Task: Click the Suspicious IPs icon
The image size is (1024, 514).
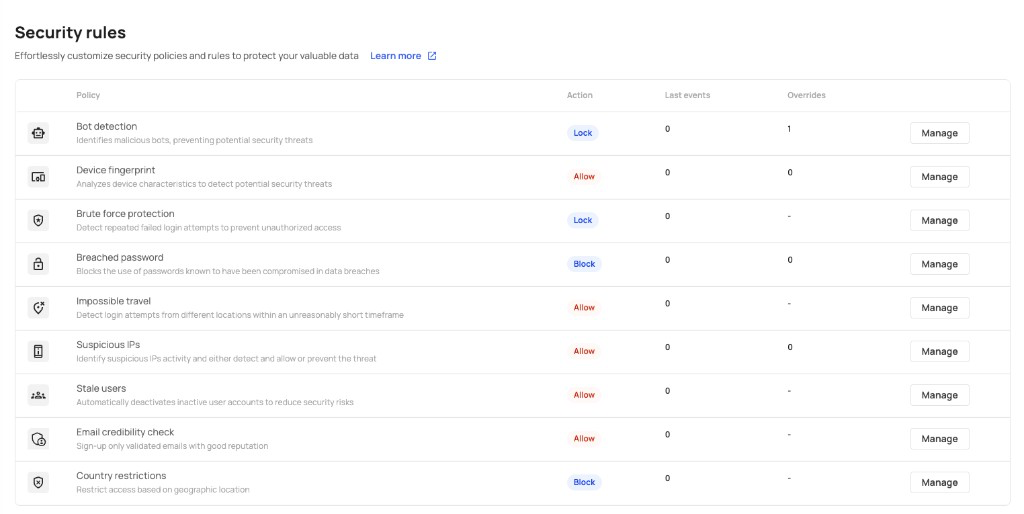Action: point(39,351)
